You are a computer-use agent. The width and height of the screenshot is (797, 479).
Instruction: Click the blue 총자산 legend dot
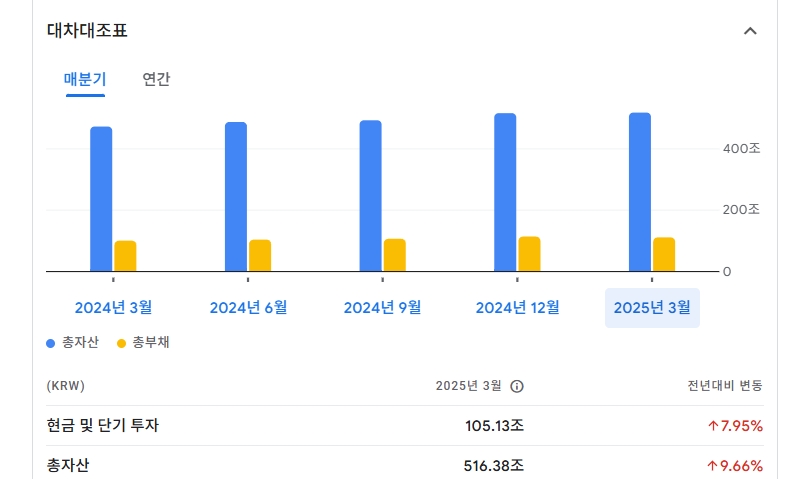point(50,343)
